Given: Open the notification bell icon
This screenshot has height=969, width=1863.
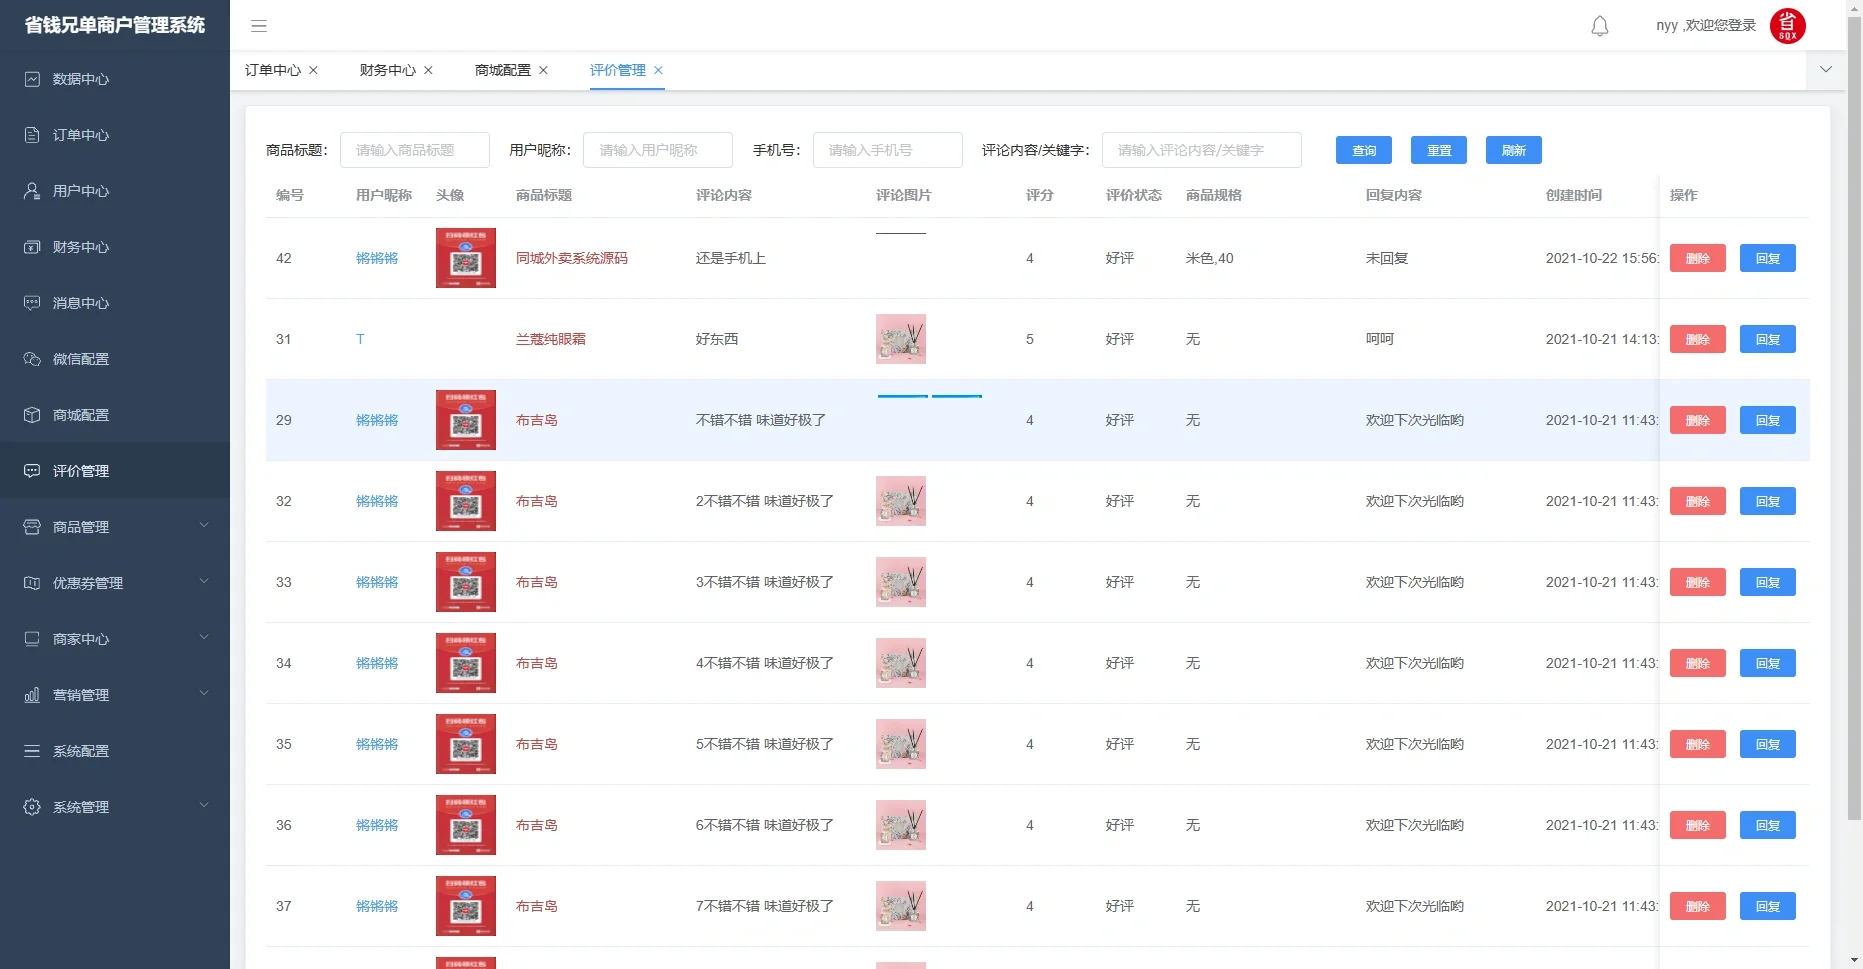Looking at the screenshot, I should (x=1599, y=26).
